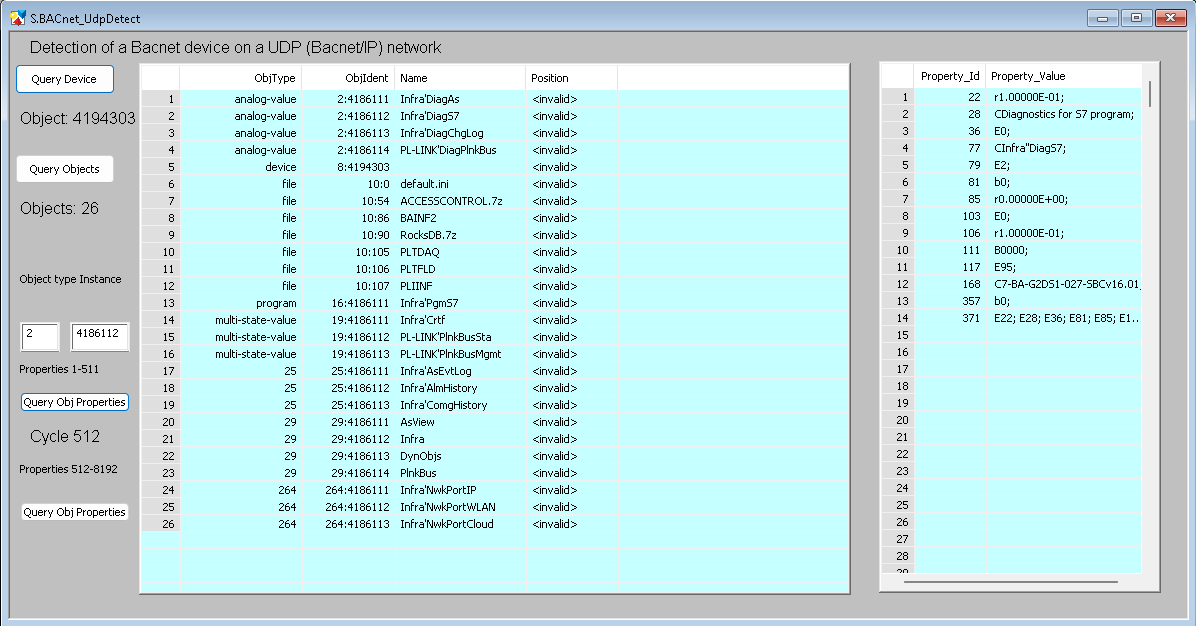Click the application icon in the title bar
The height and width of the screenshot is (626, 1196).
[17, 18]
